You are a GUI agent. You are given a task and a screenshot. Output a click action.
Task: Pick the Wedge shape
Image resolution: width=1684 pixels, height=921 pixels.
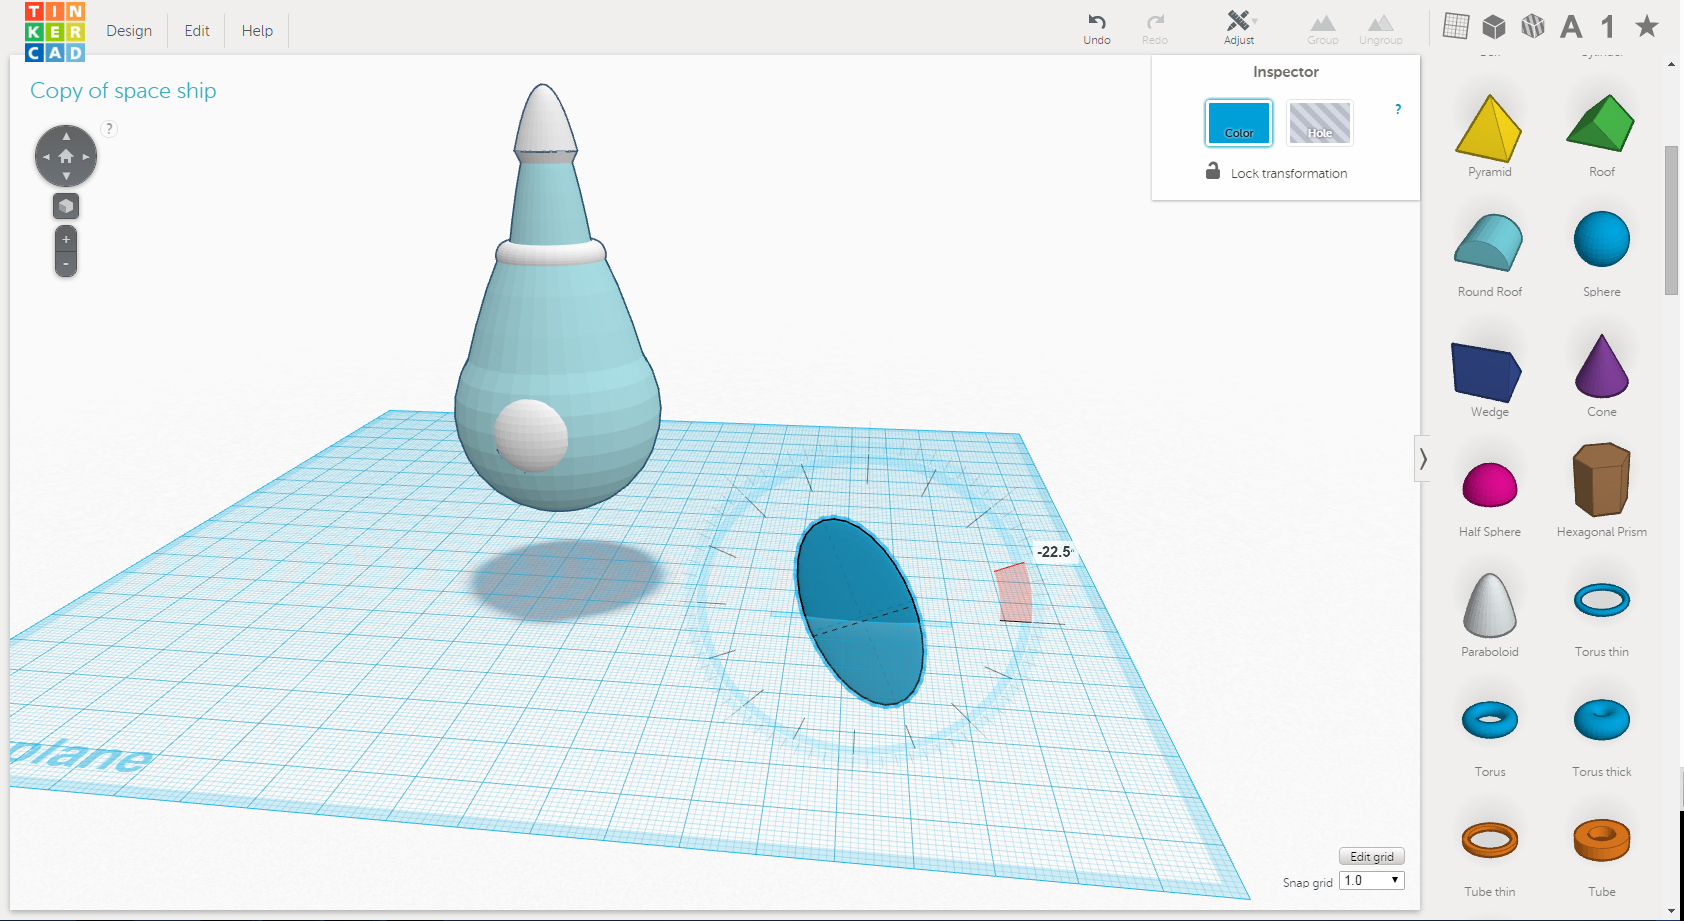1489,380
